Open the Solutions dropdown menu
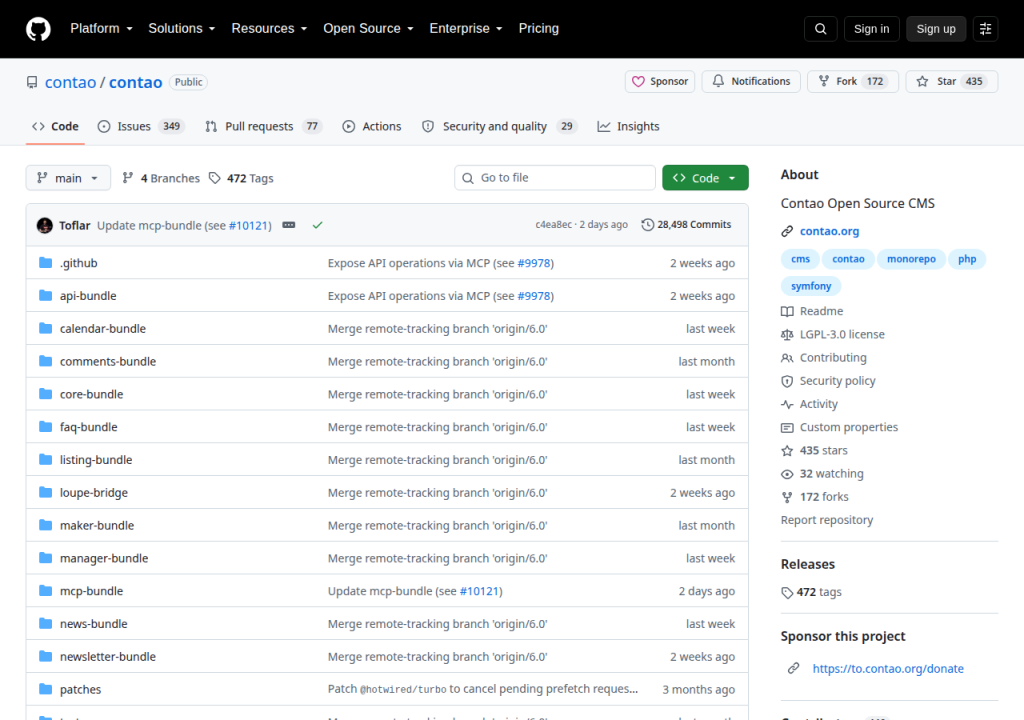This screenshot has height=720, width=1024. click(182, 29)
